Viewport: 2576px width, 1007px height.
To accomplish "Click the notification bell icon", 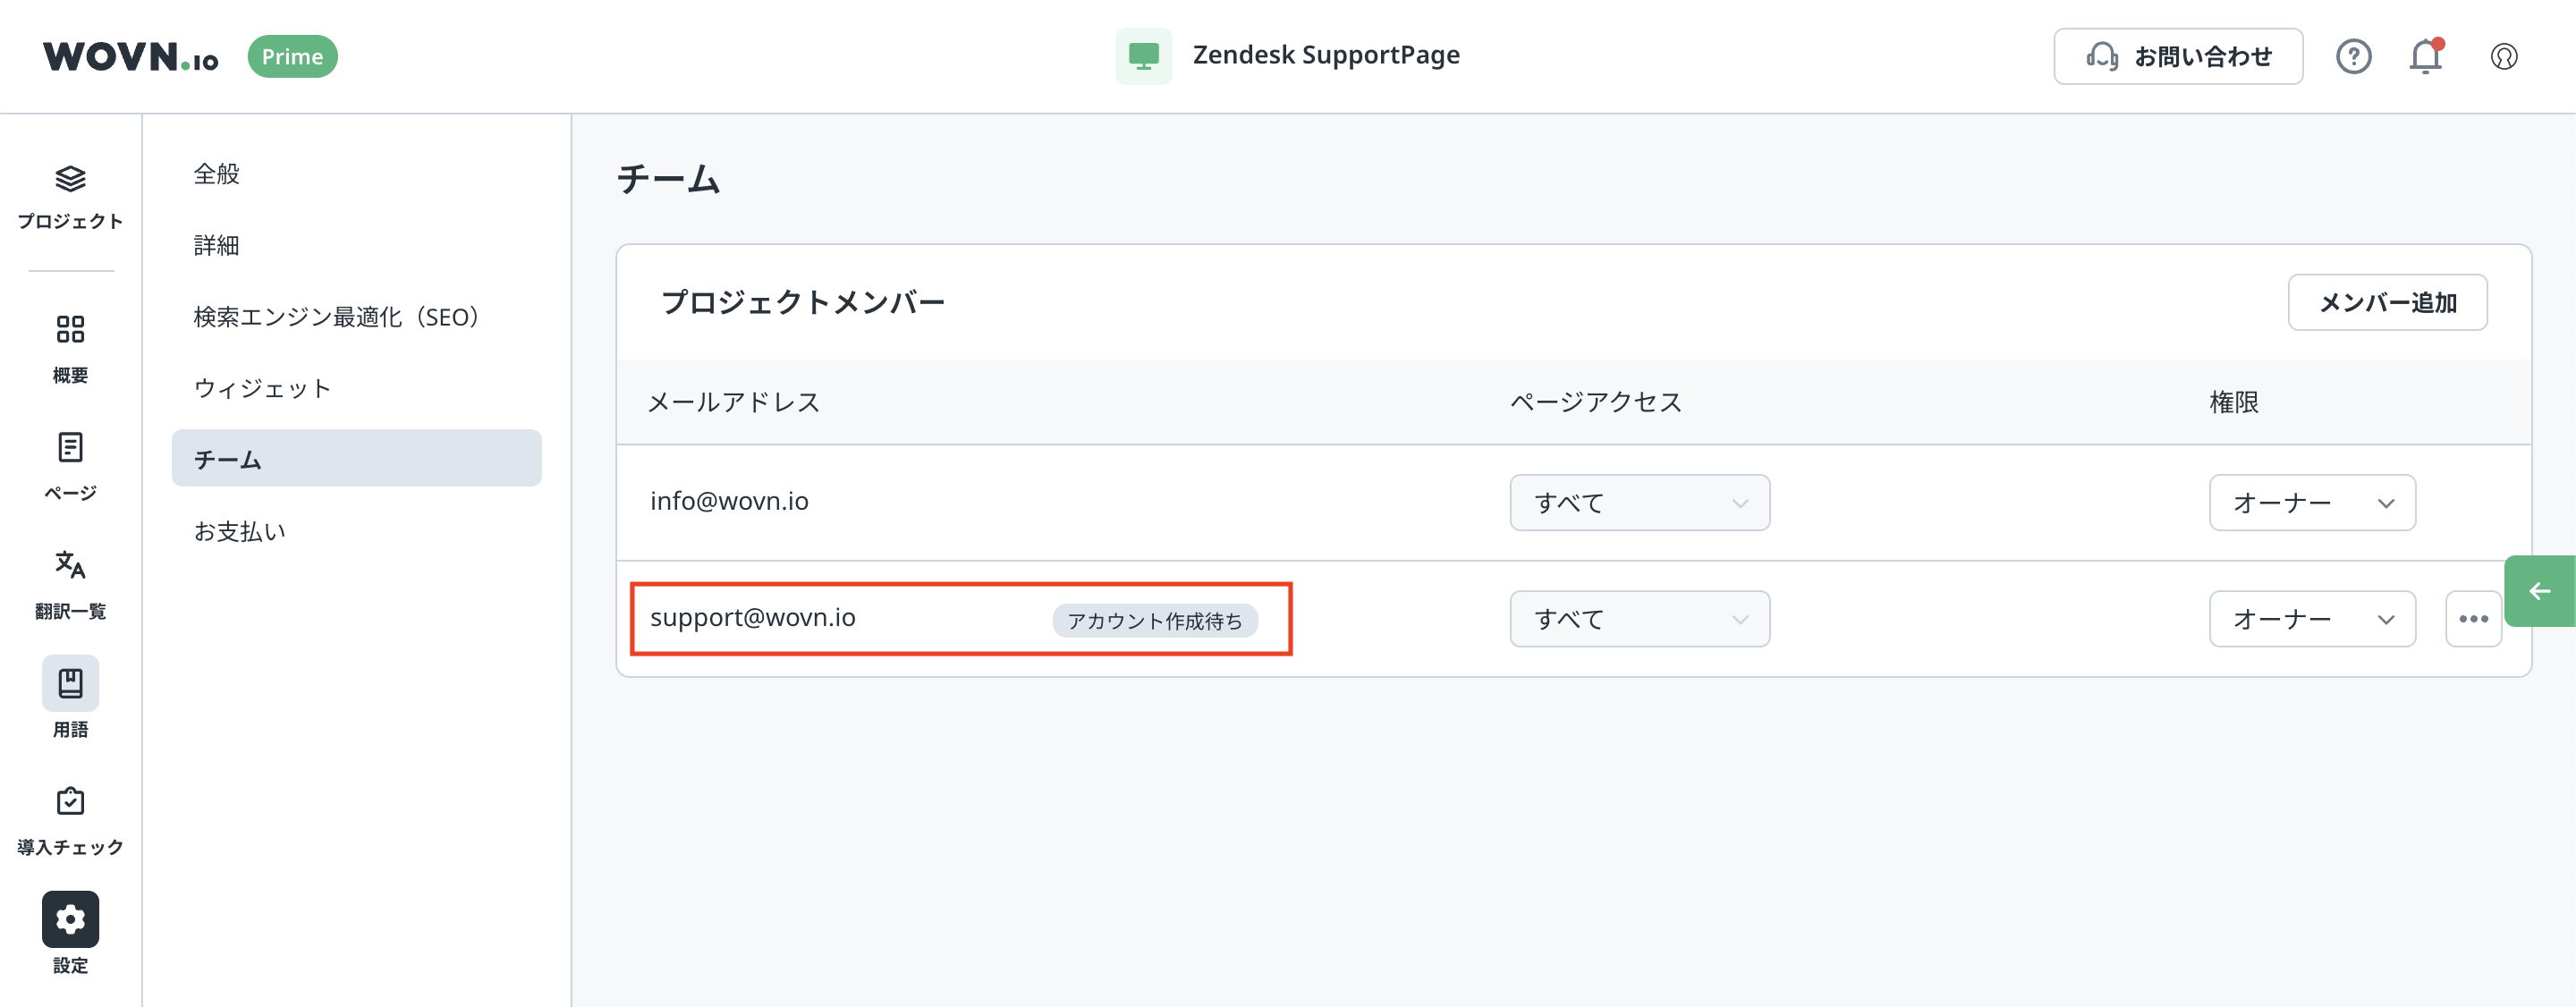I will click(2425, 56).
